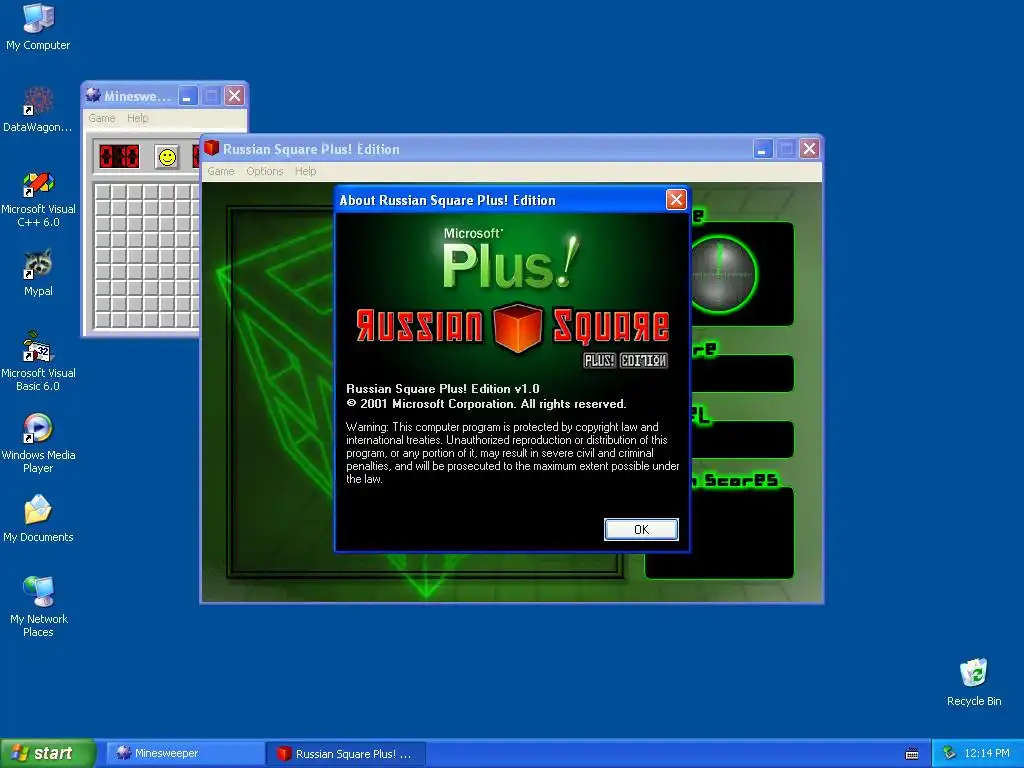Click the Plus! Edition badge in About dialog
The height and width of the screenshot is (768, 1024).
(626, 360)
